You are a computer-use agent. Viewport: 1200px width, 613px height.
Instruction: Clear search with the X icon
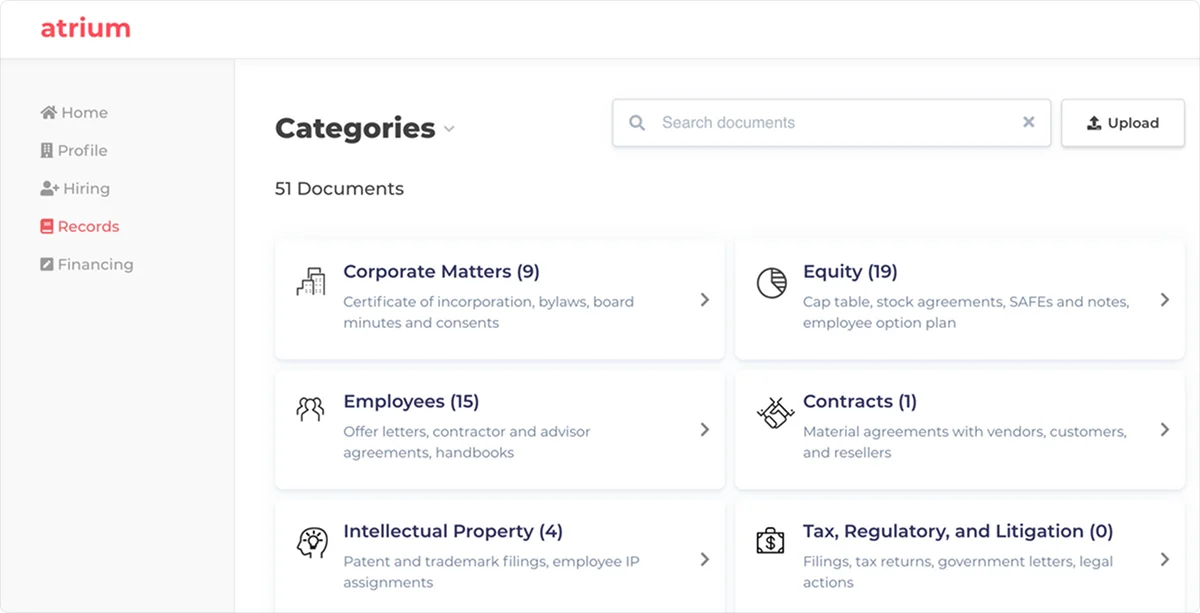[x=1028, y=122]
